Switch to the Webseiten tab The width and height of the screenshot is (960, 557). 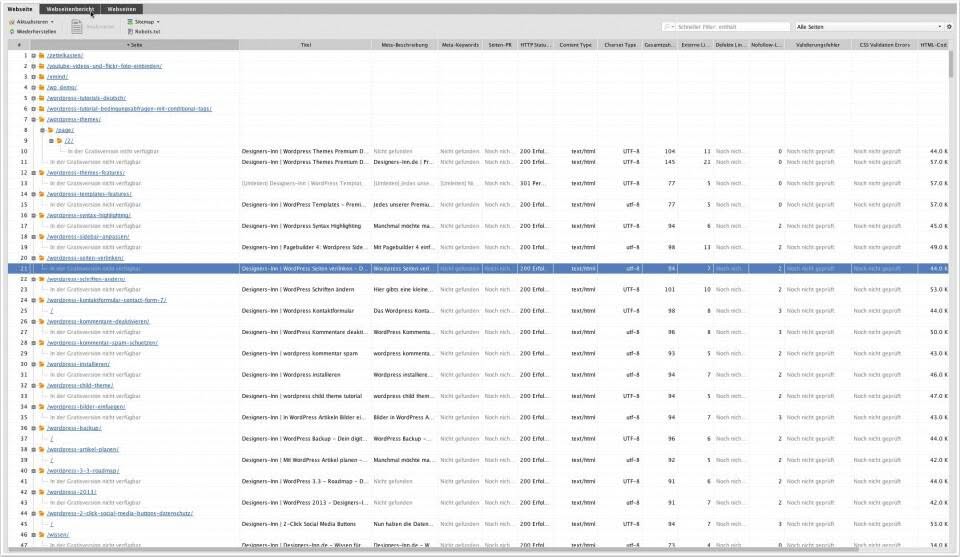click(121, 9)
